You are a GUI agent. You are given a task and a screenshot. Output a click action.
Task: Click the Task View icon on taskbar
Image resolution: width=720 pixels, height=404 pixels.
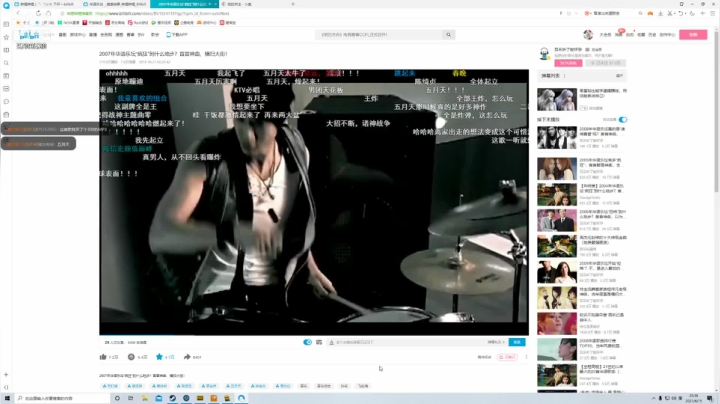coord(130,398)
